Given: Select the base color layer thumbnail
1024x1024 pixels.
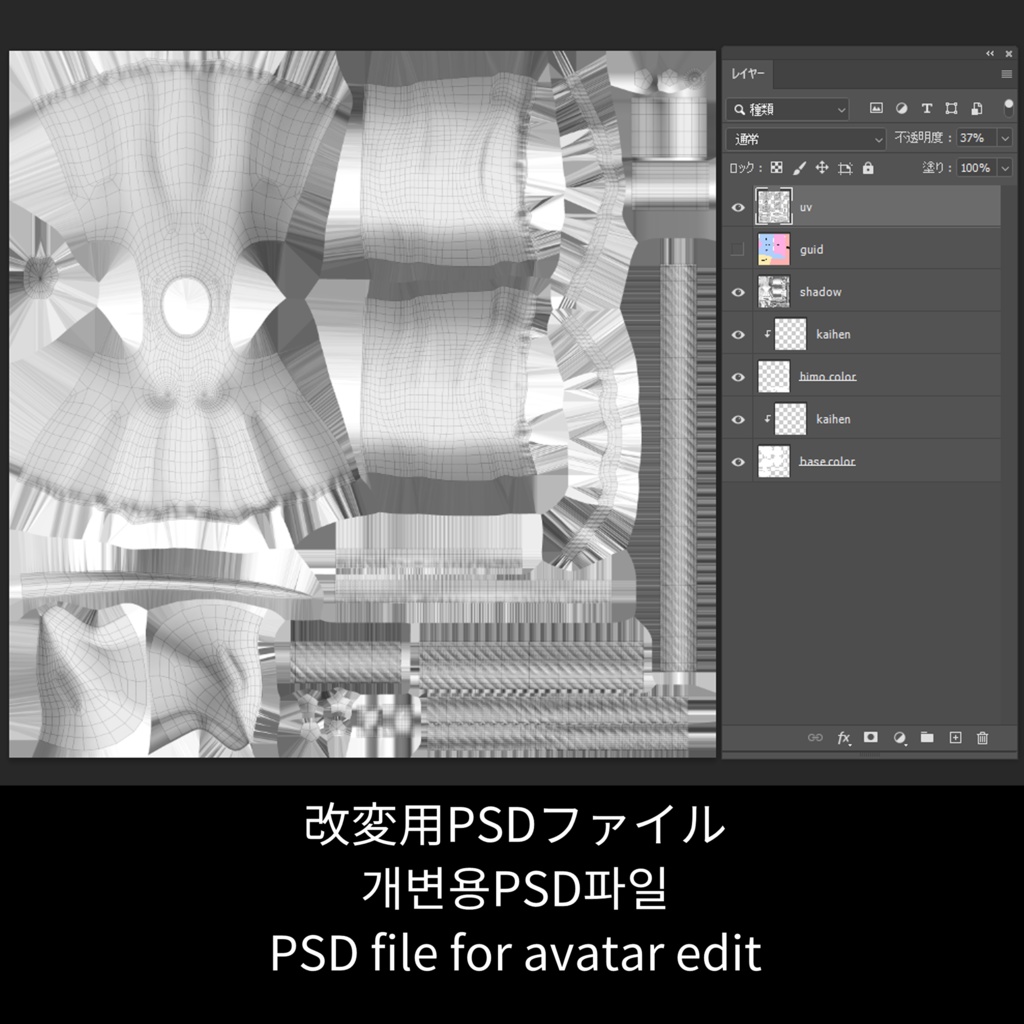Looking at the screenshot, I should [774, 462].
